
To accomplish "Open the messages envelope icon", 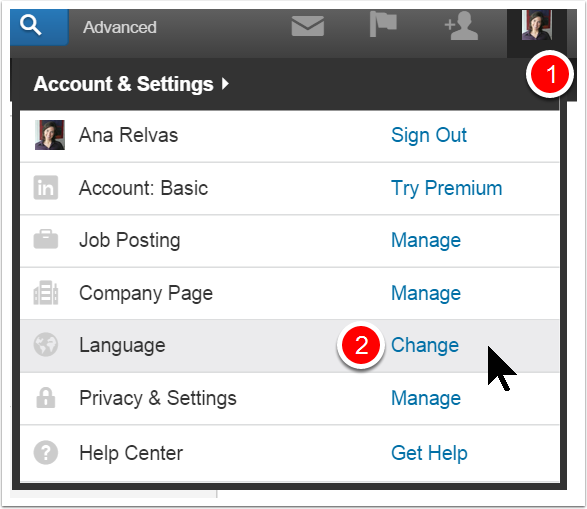I will [x=308, y=26].
